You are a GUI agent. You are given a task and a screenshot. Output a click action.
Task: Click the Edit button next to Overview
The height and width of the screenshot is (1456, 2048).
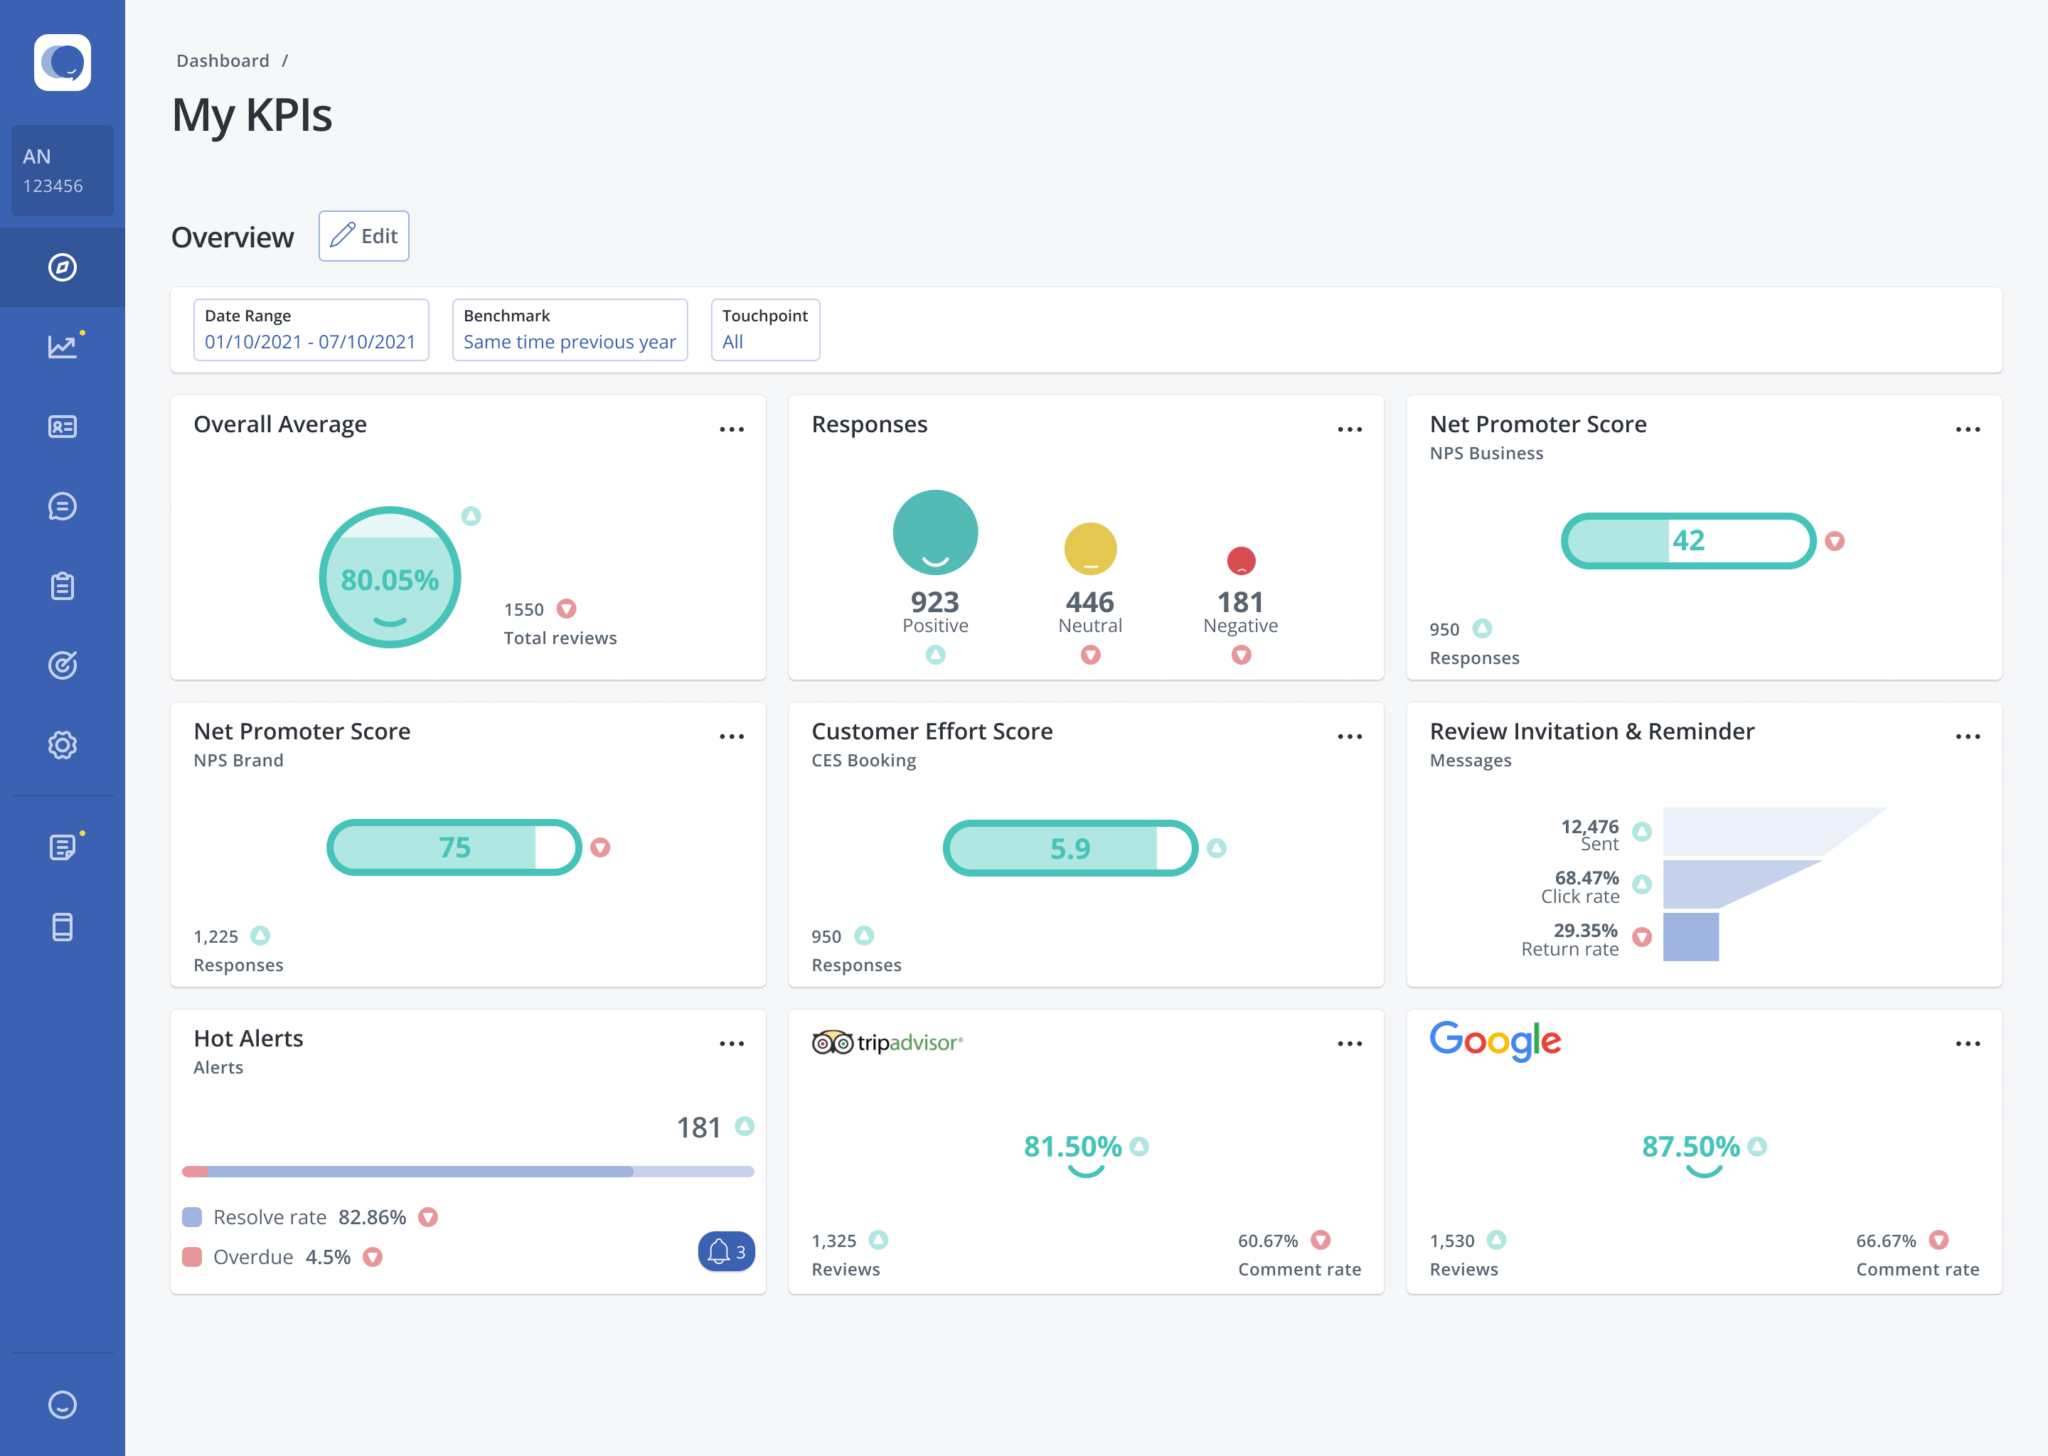(x=363, y=236)
